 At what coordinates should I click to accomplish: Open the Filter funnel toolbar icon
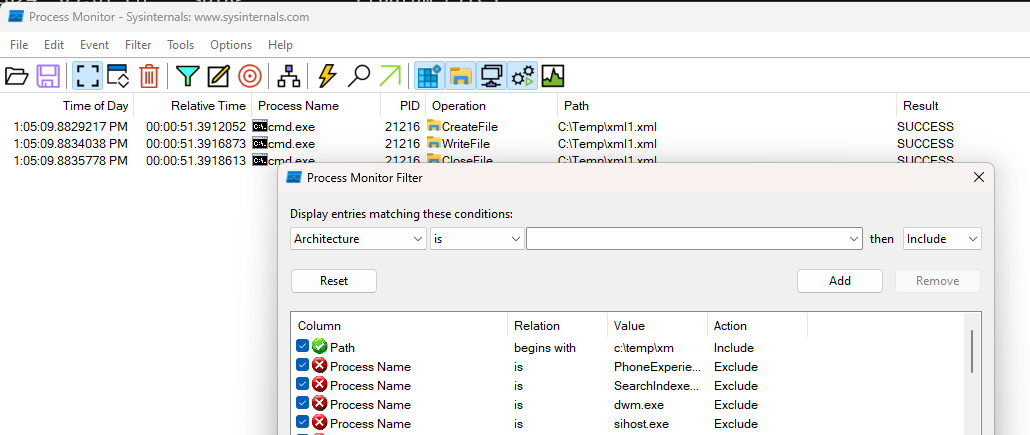point(188,76)
